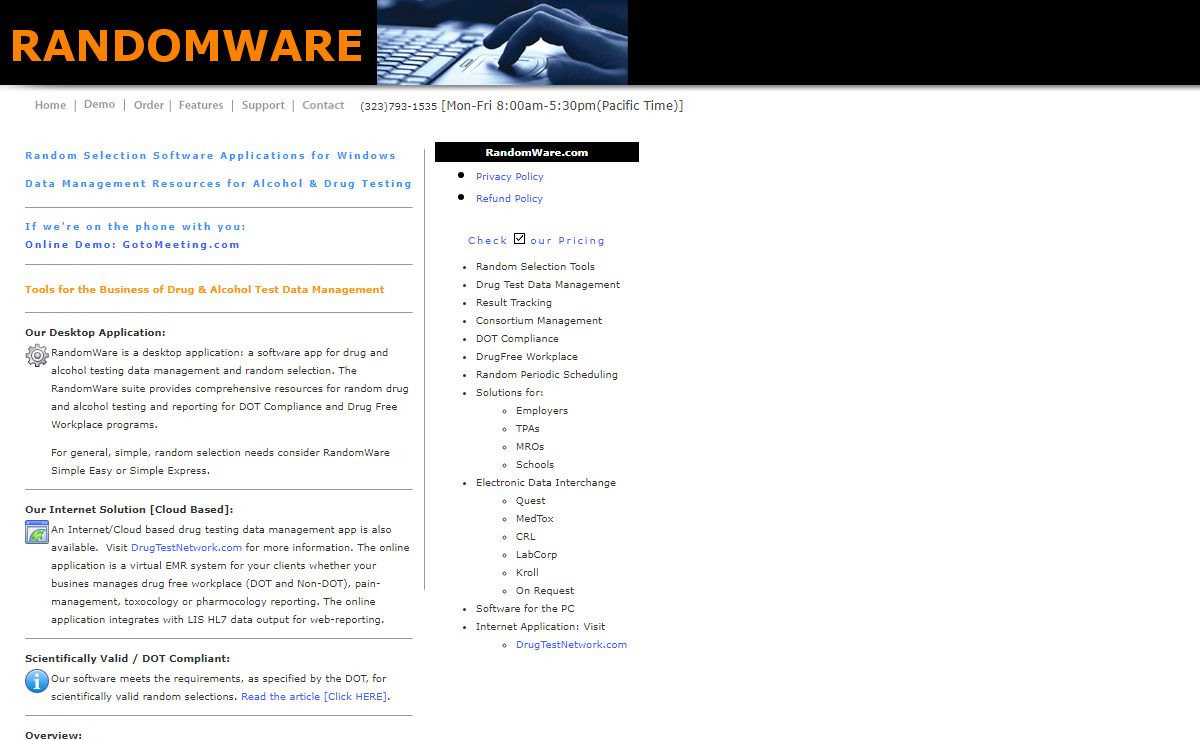Select the Employers sub-item
Image resolution: width=1200 pixels, height=740 pixels.
point(542,410)
